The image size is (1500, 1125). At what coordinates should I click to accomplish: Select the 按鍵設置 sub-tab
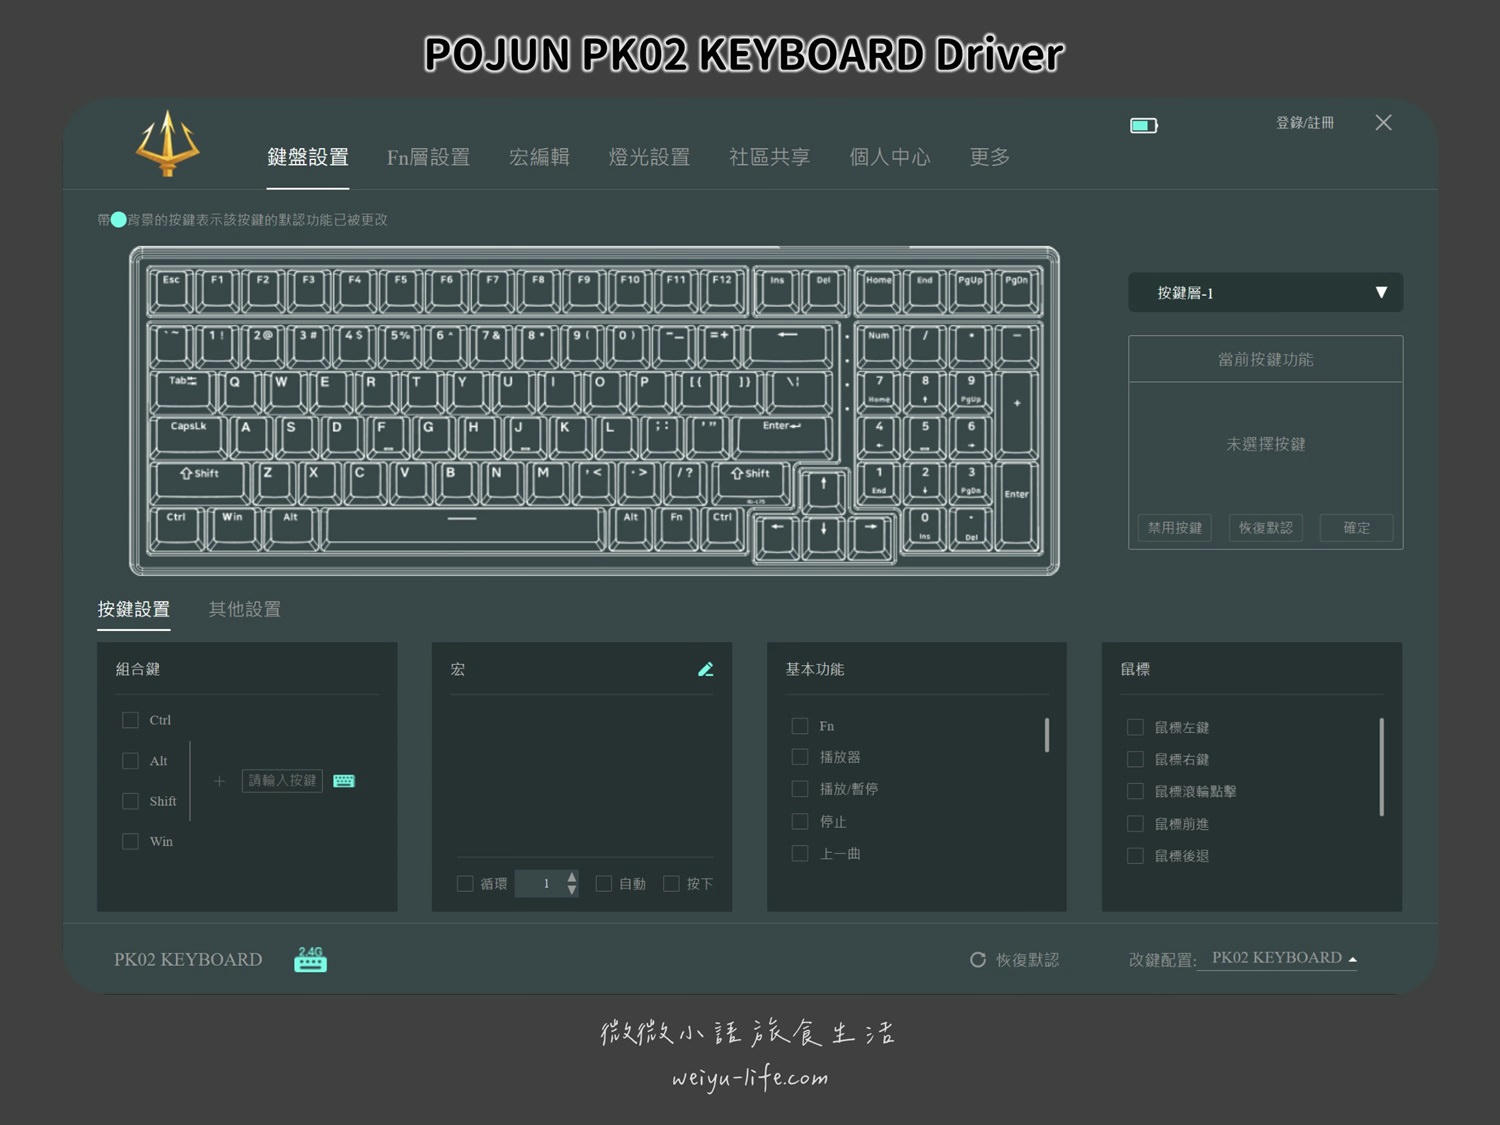tap(134, 609)
